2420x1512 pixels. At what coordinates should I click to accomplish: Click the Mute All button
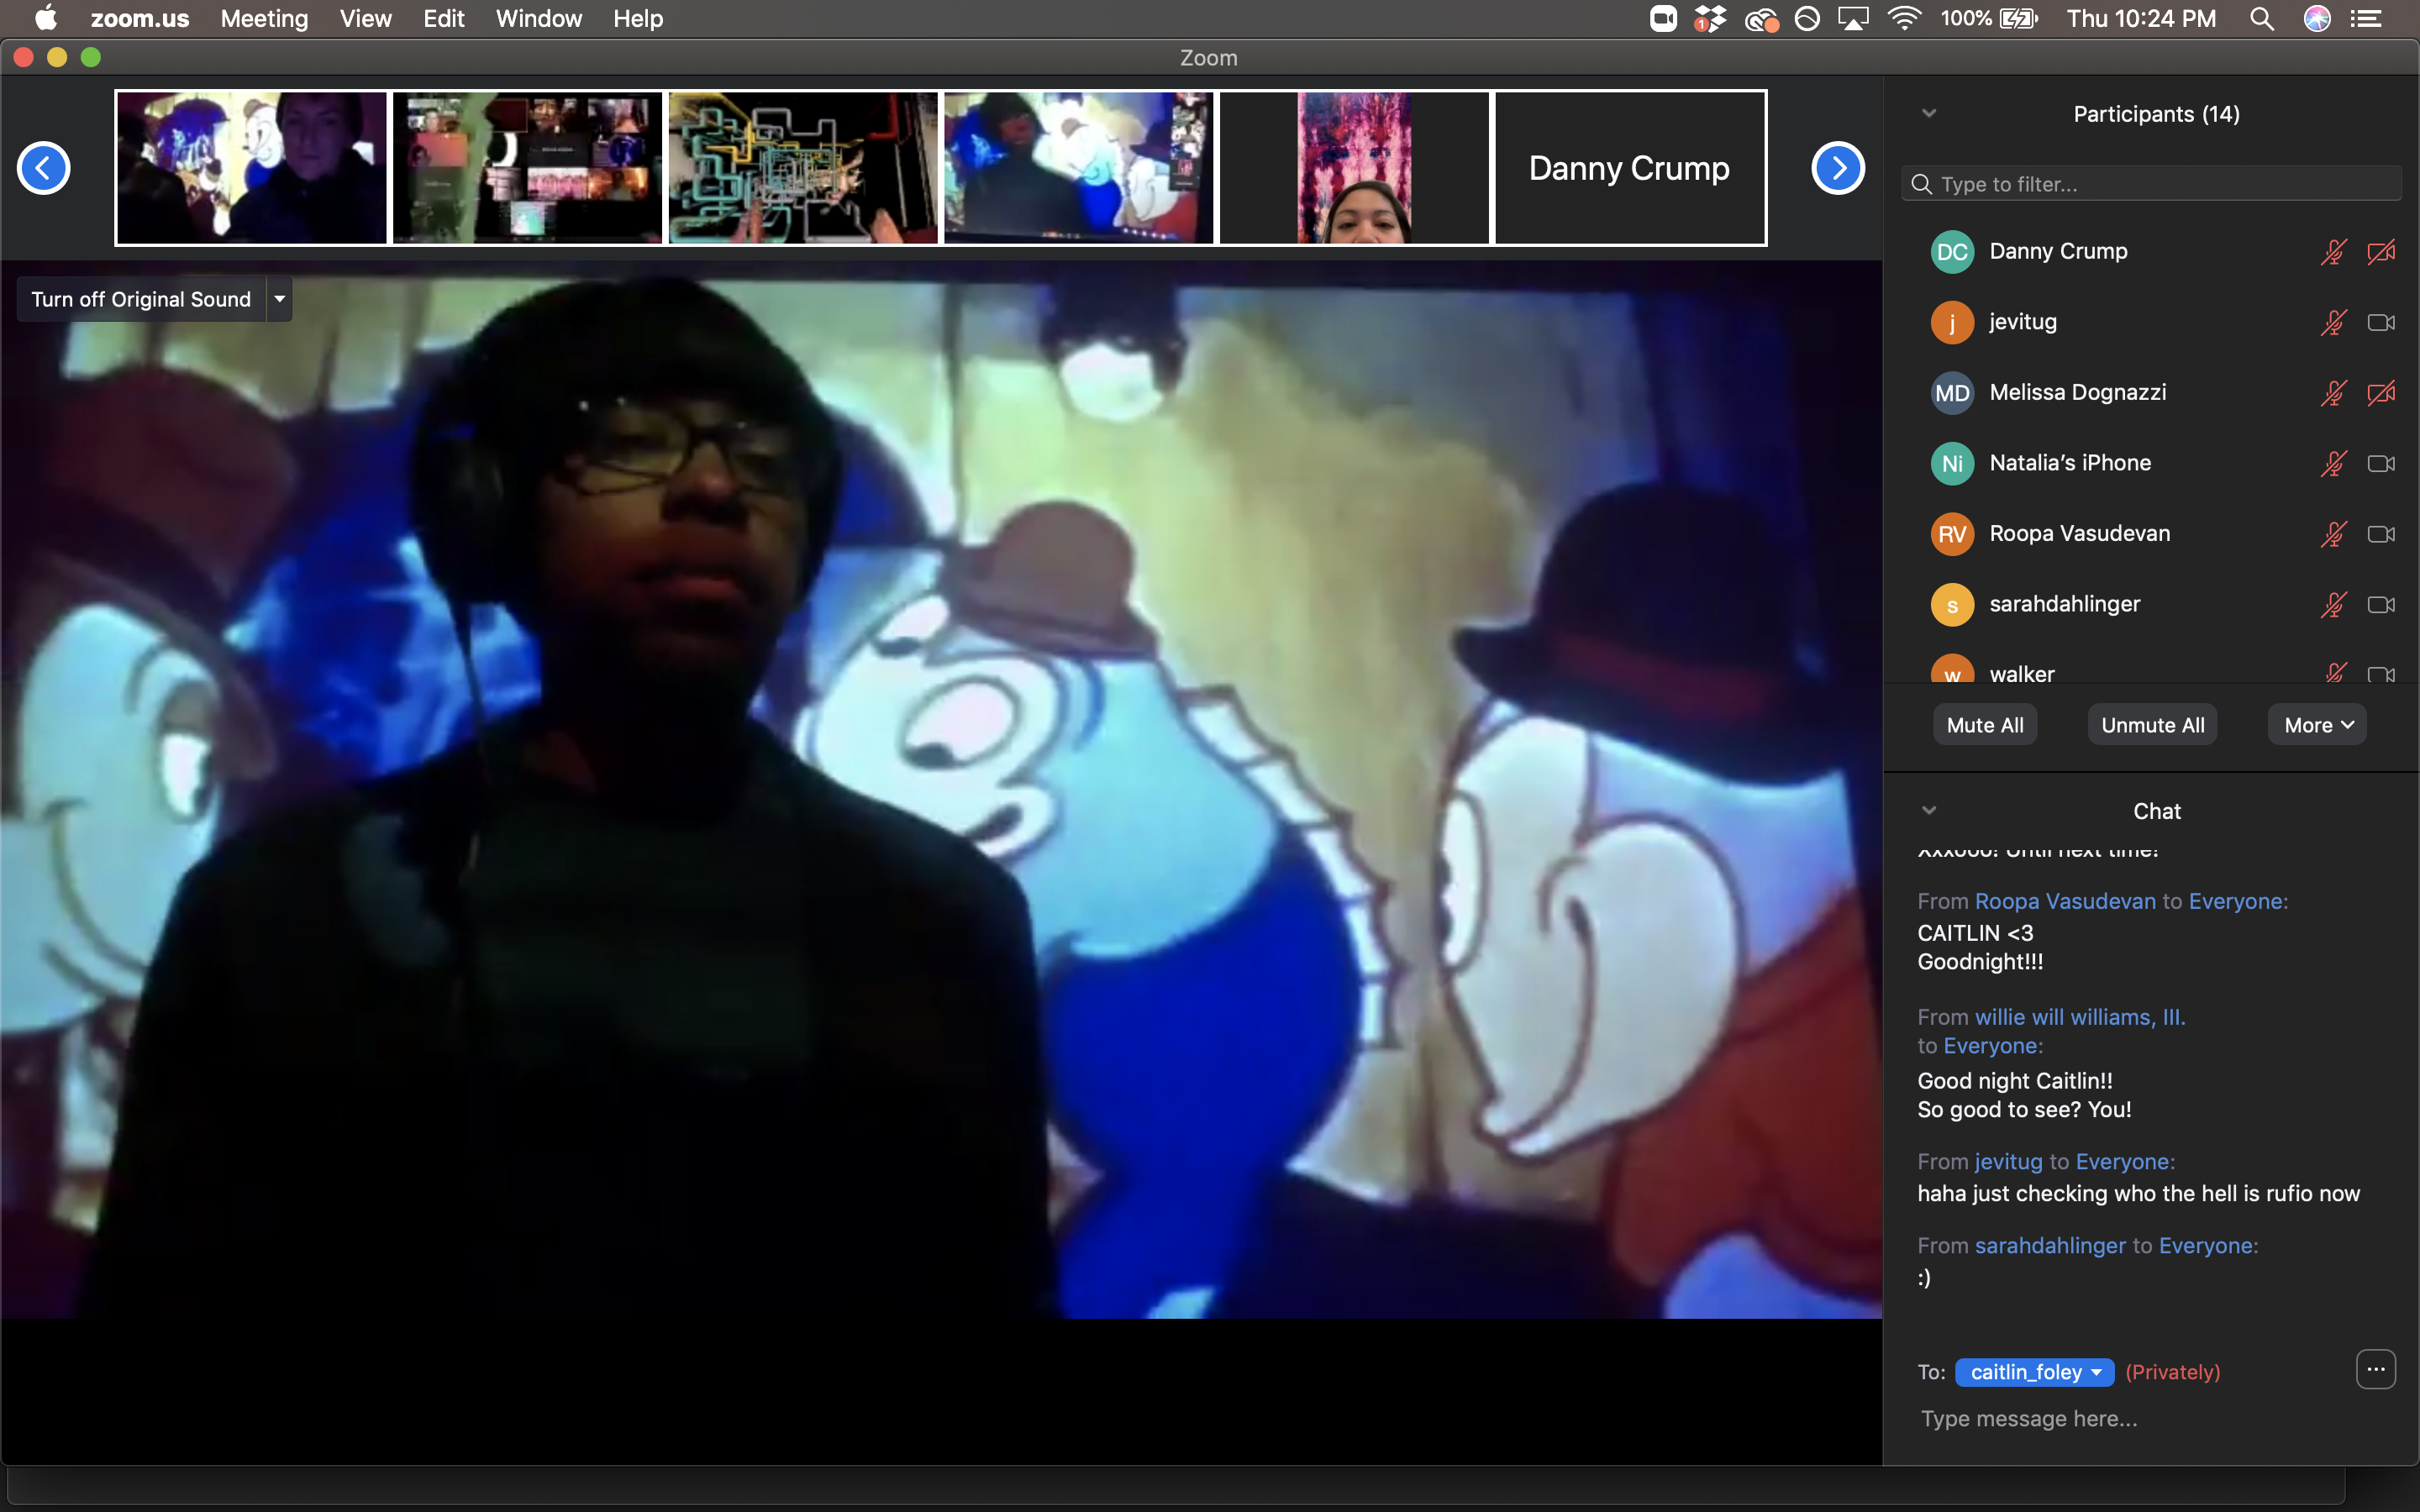point(1985,725)
